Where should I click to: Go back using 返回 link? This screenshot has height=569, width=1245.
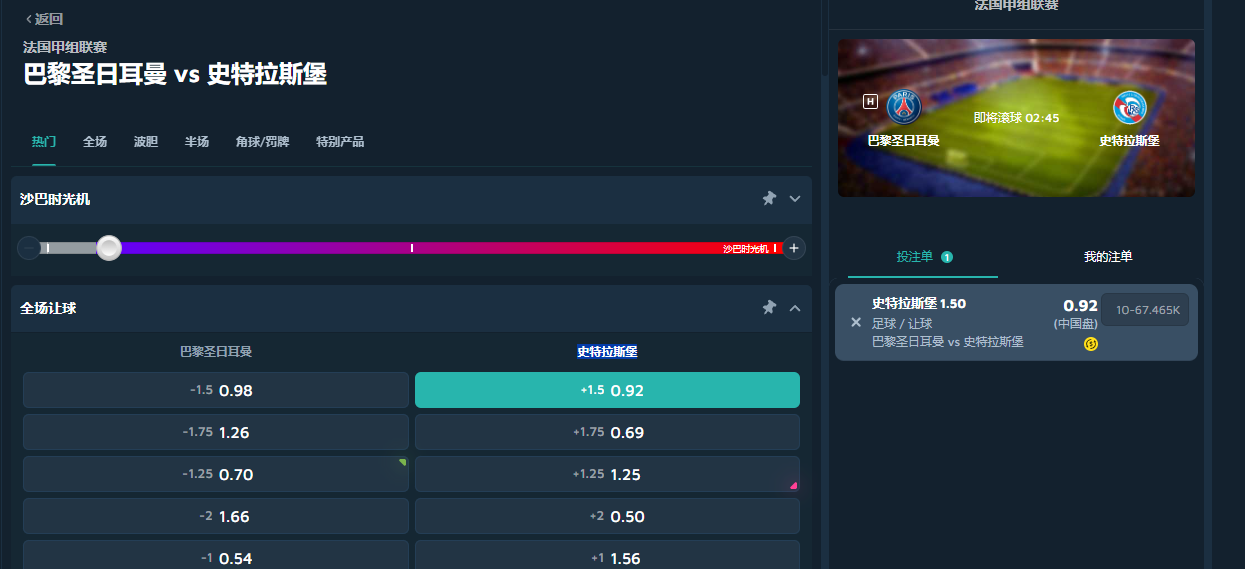(44, 19)
